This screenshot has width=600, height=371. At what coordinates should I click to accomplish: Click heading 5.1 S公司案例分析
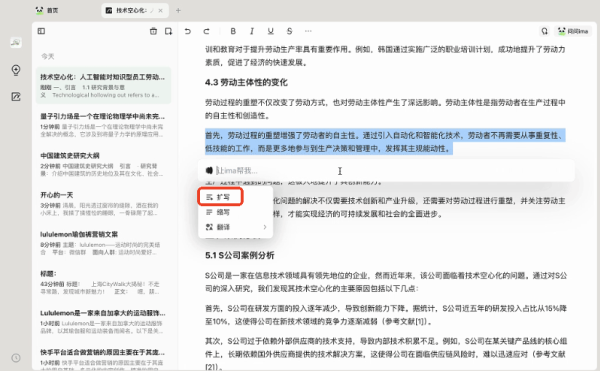(240, 255)
